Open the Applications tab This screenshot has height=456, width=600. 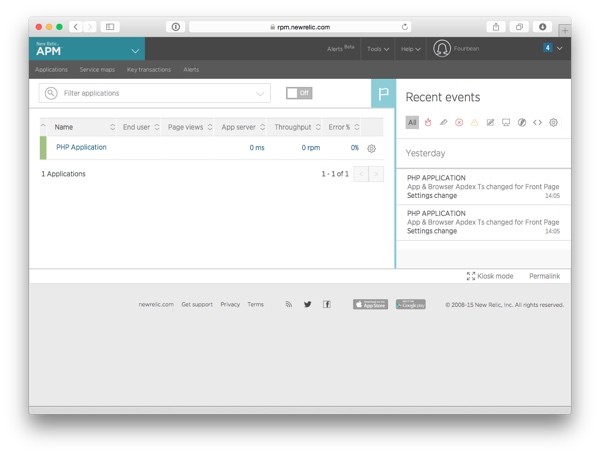tap(51, 70)
